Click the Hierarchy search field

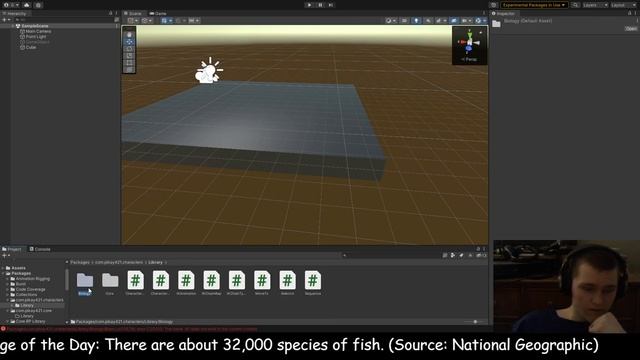click(x=65, y=20)
